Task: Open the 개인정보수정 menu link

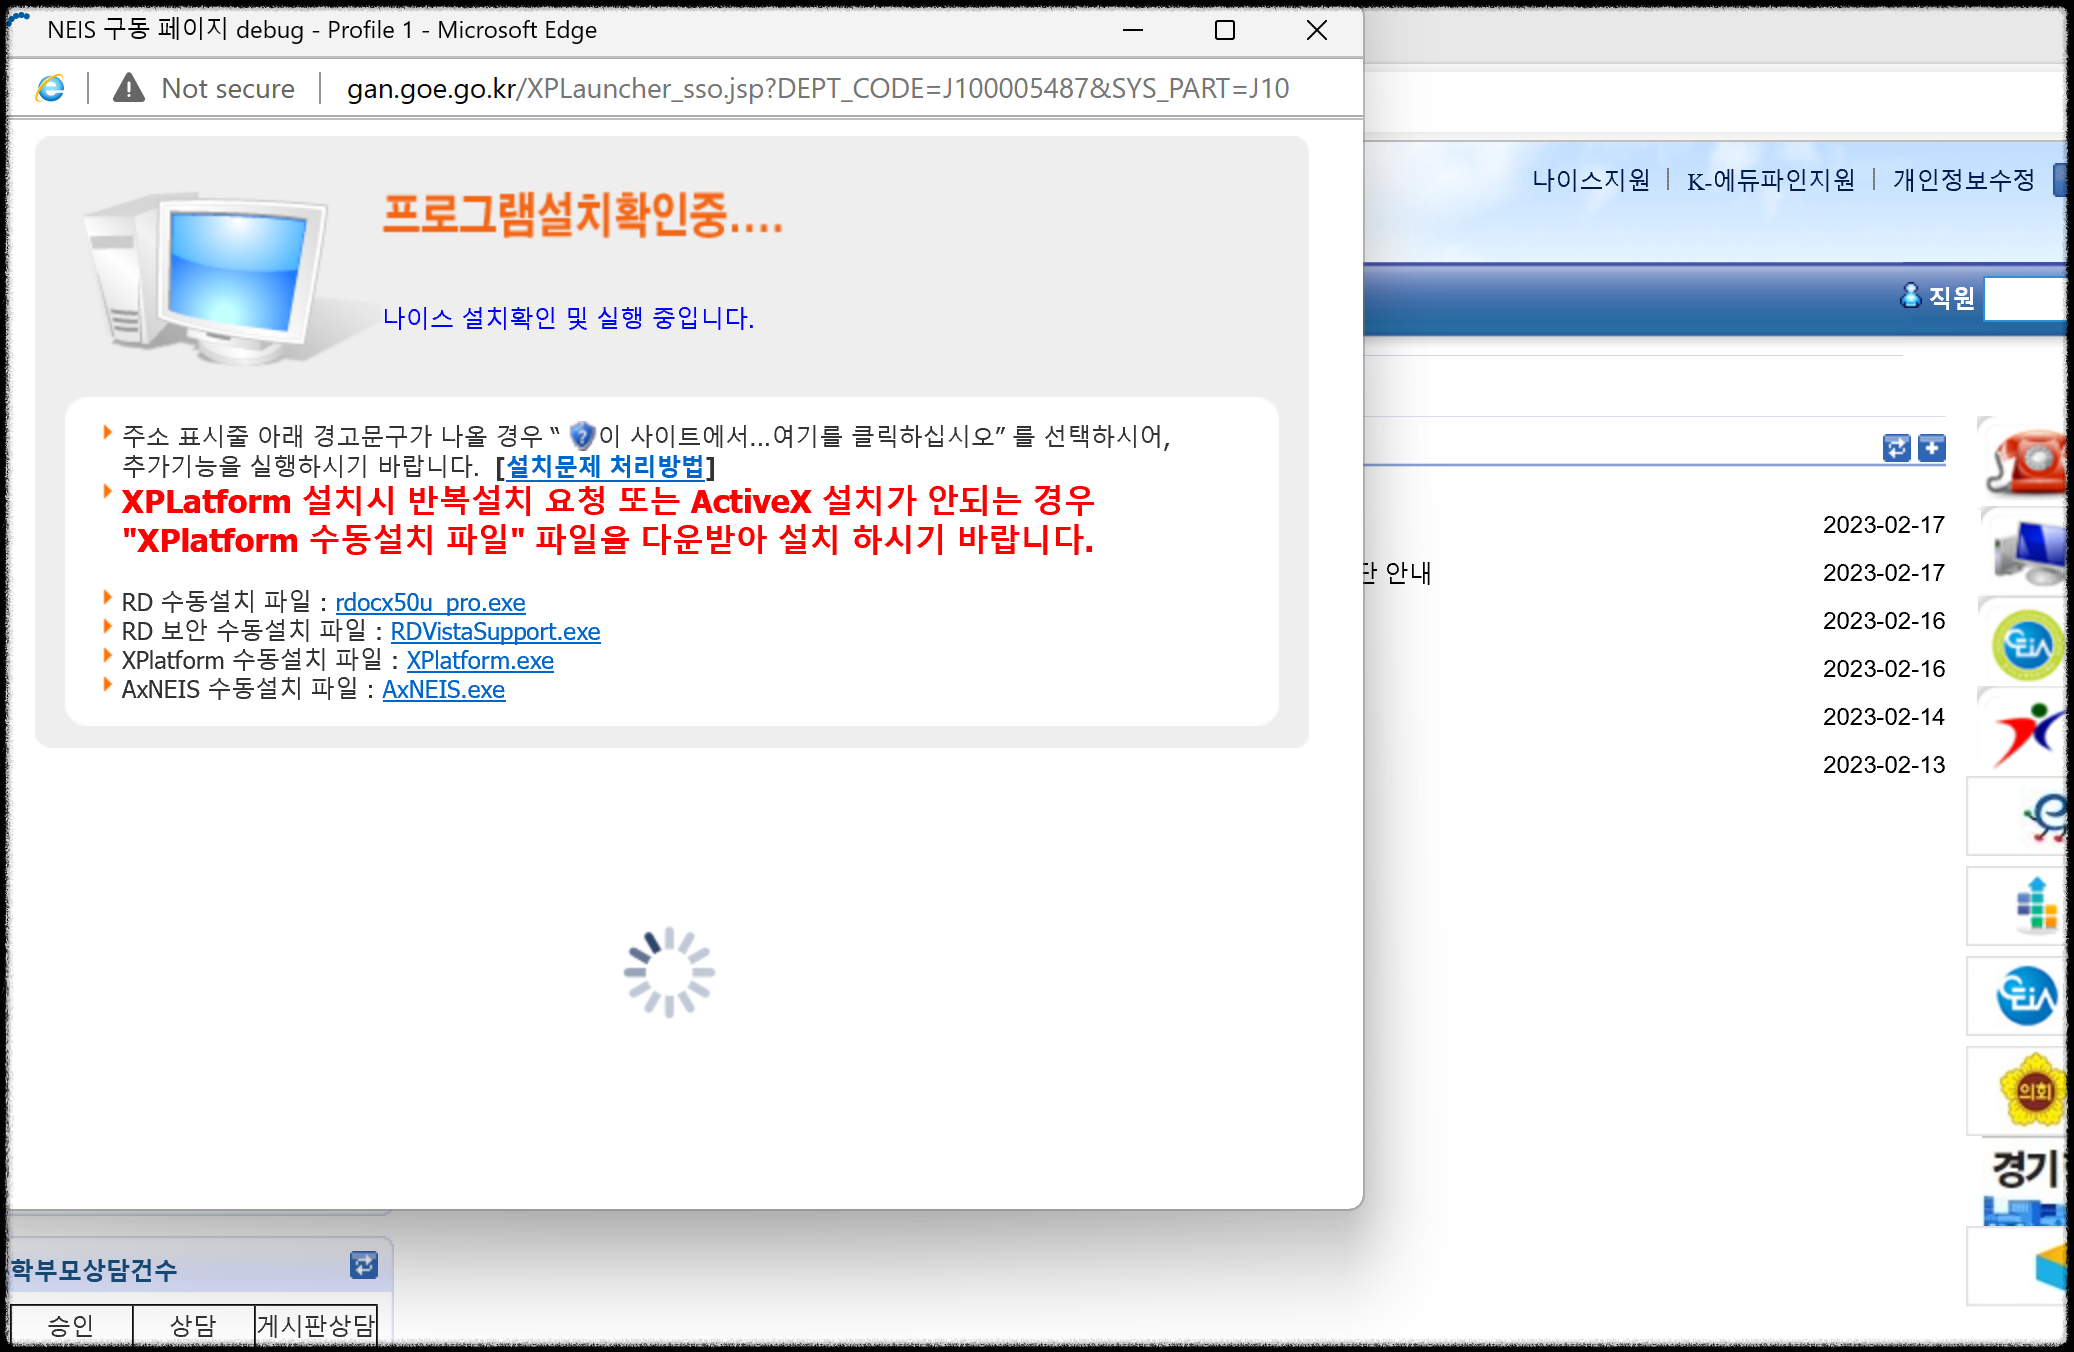Action: click(1963, 180)
